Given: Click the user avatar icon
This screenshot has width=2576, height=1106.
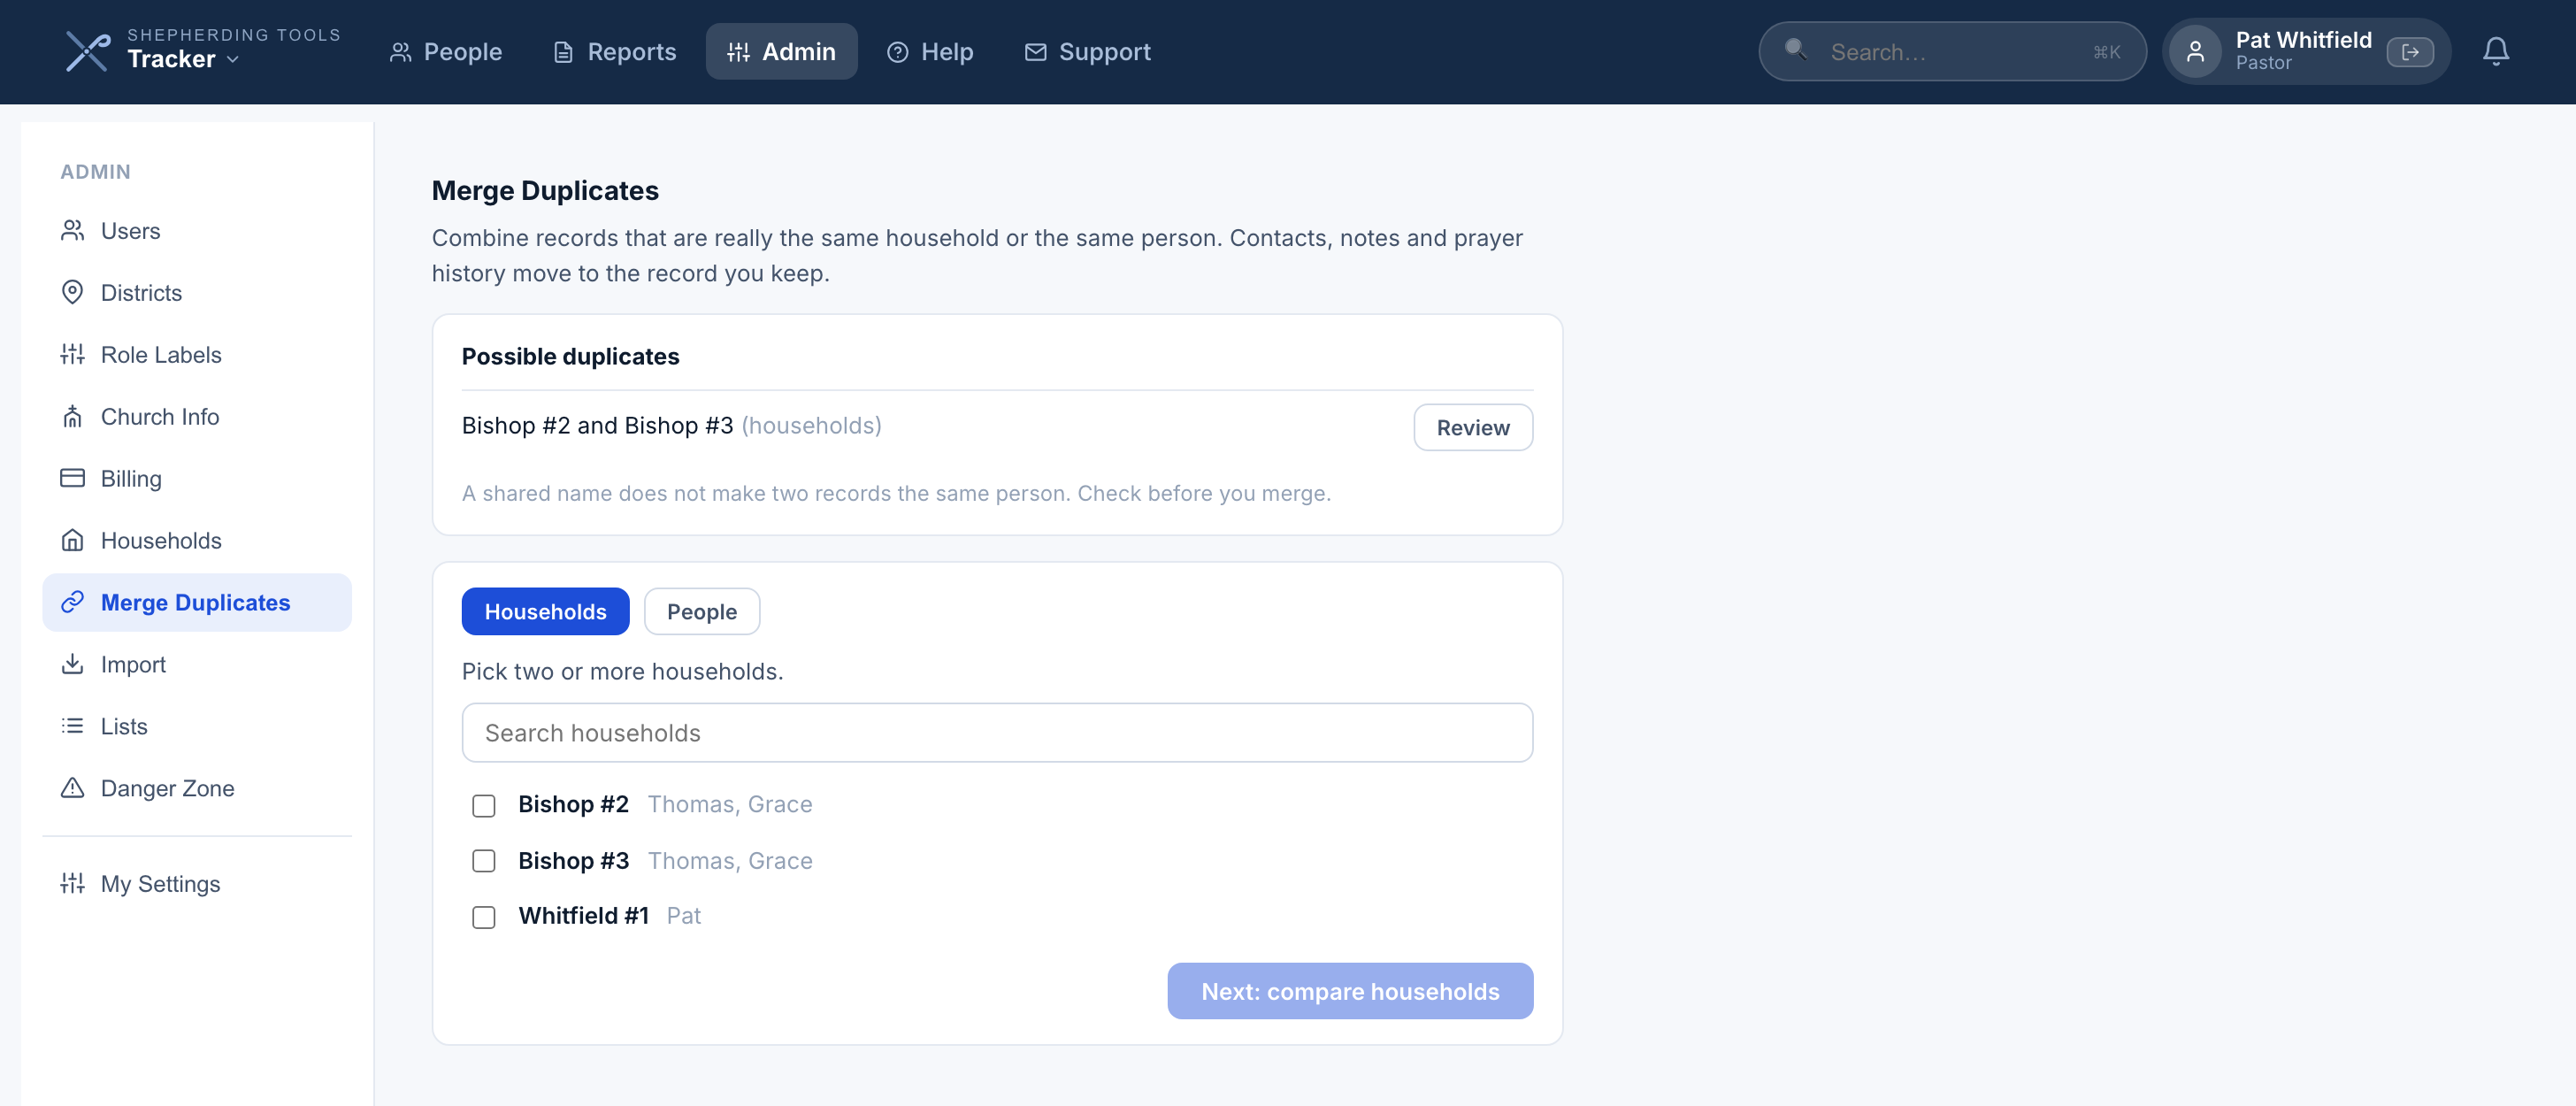Looking at the screenshot, I should click(2195, 52).
